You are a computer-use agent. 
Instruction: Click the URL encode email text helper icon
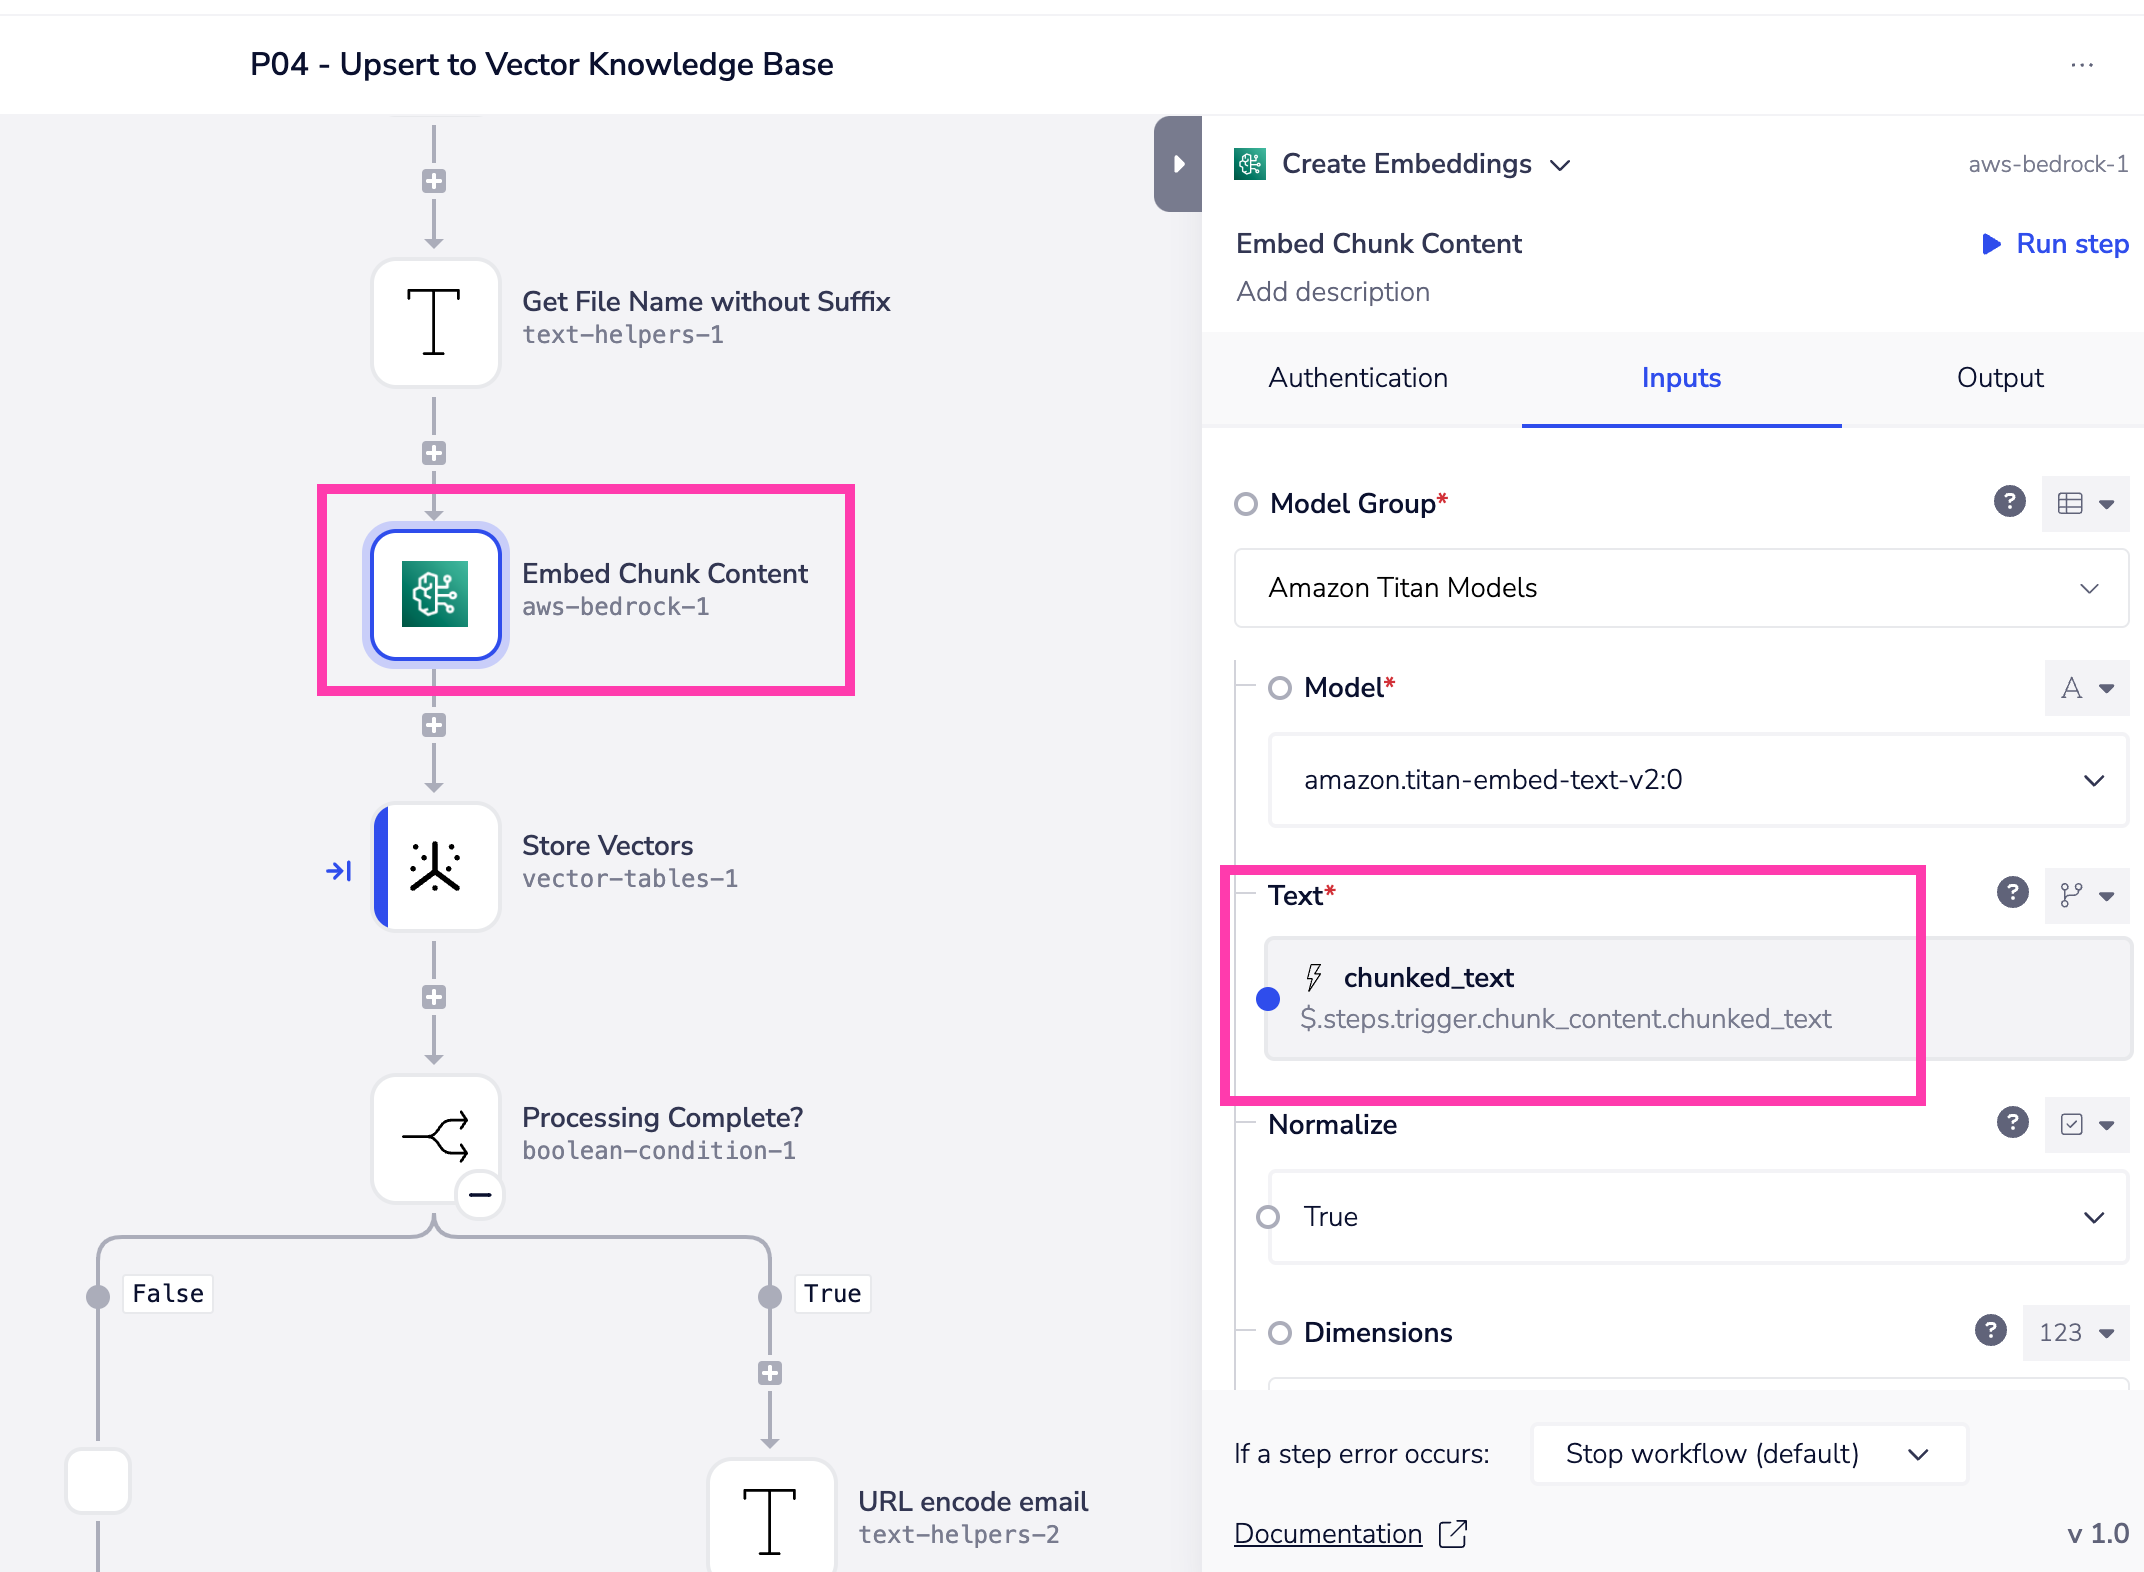770,1520
